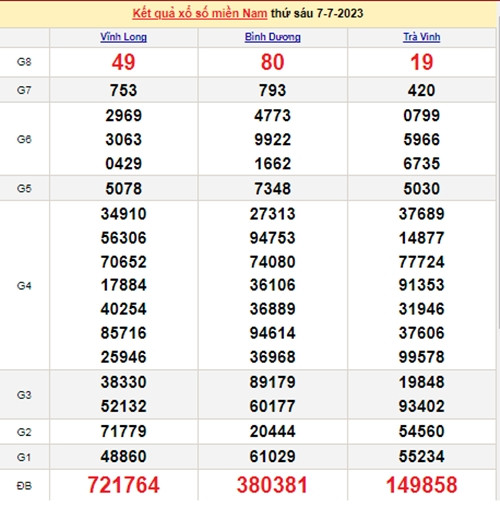Click G3 number 19848
500x507 pixels.
tap(422, 382)
